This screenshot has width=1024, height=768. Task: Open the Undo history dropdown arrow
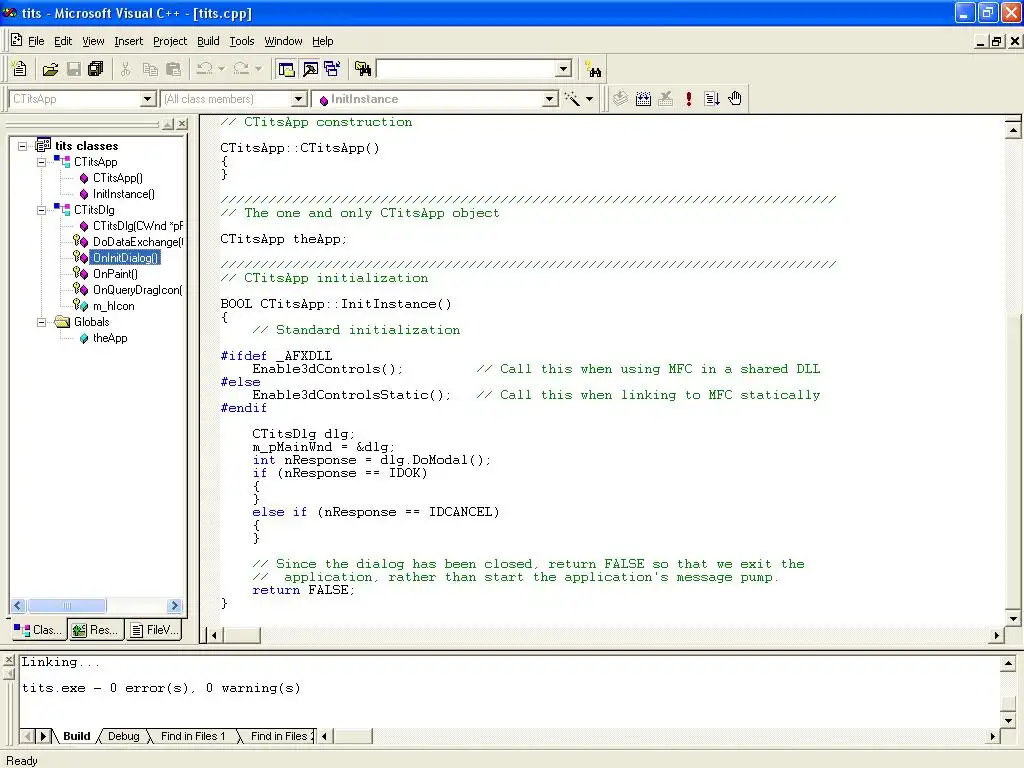coord(221,69)
